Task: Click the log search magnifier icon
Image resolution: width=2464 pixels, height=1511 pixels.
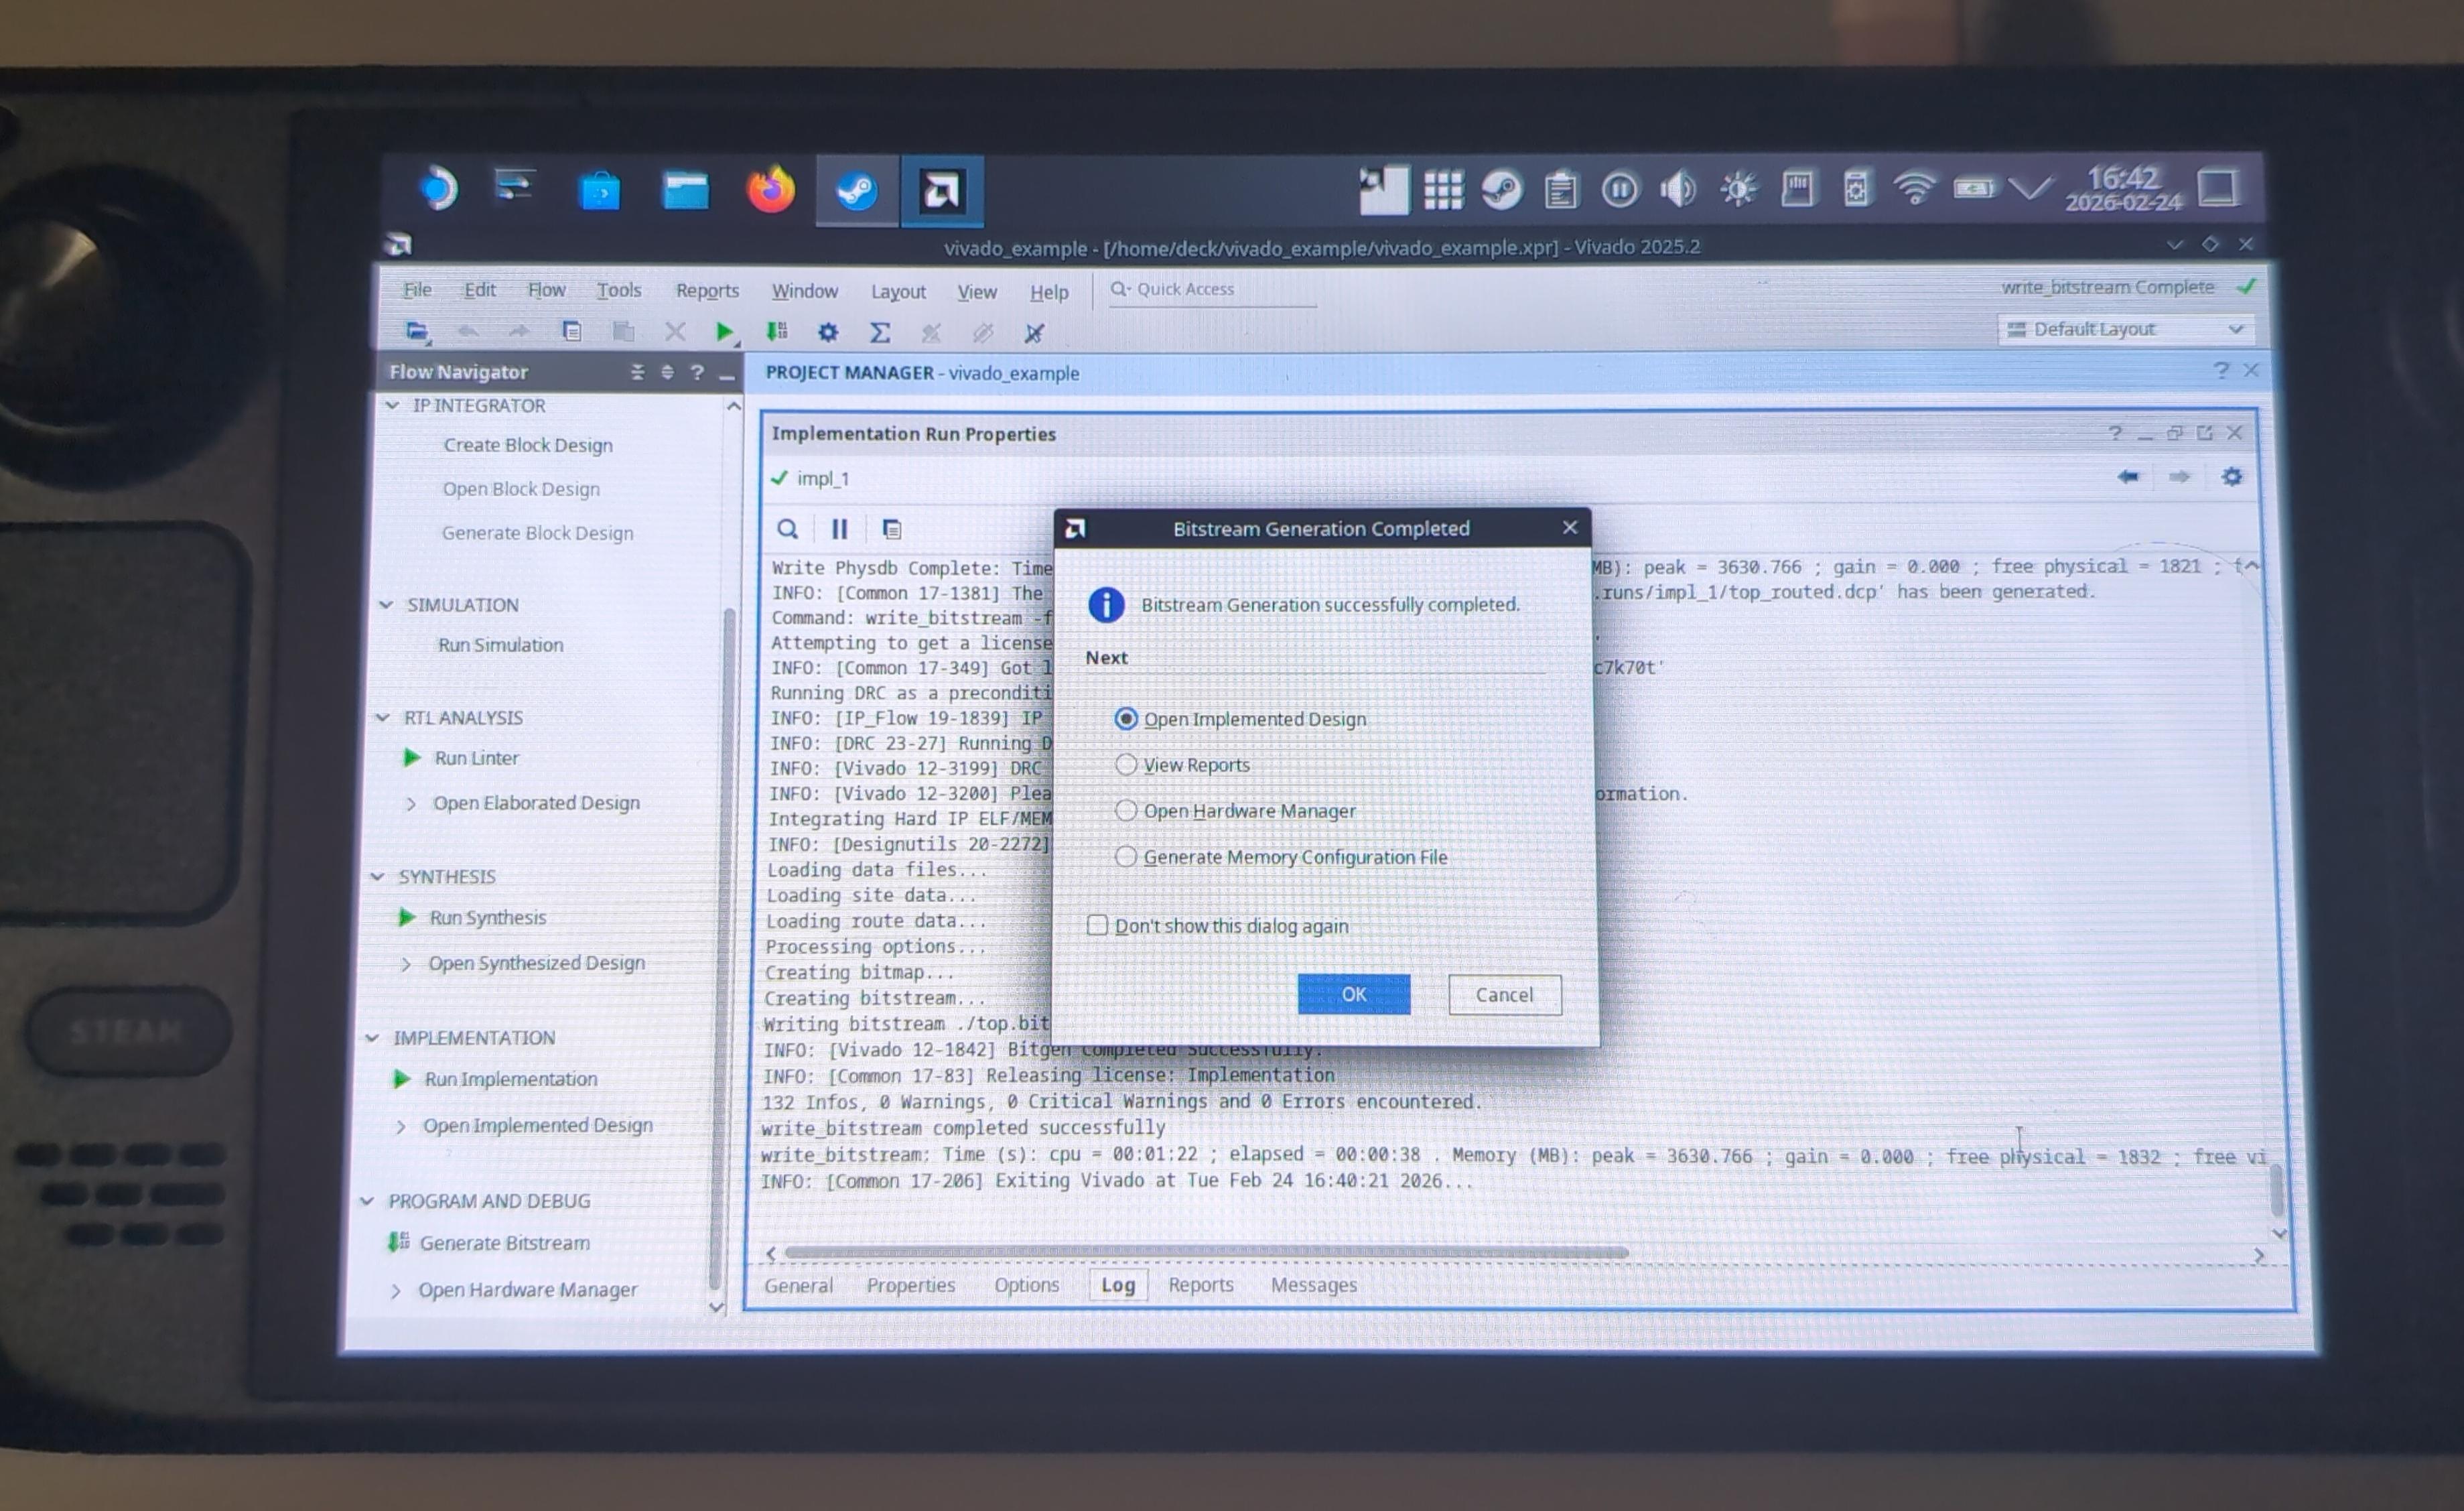Action: pos(788,529)
